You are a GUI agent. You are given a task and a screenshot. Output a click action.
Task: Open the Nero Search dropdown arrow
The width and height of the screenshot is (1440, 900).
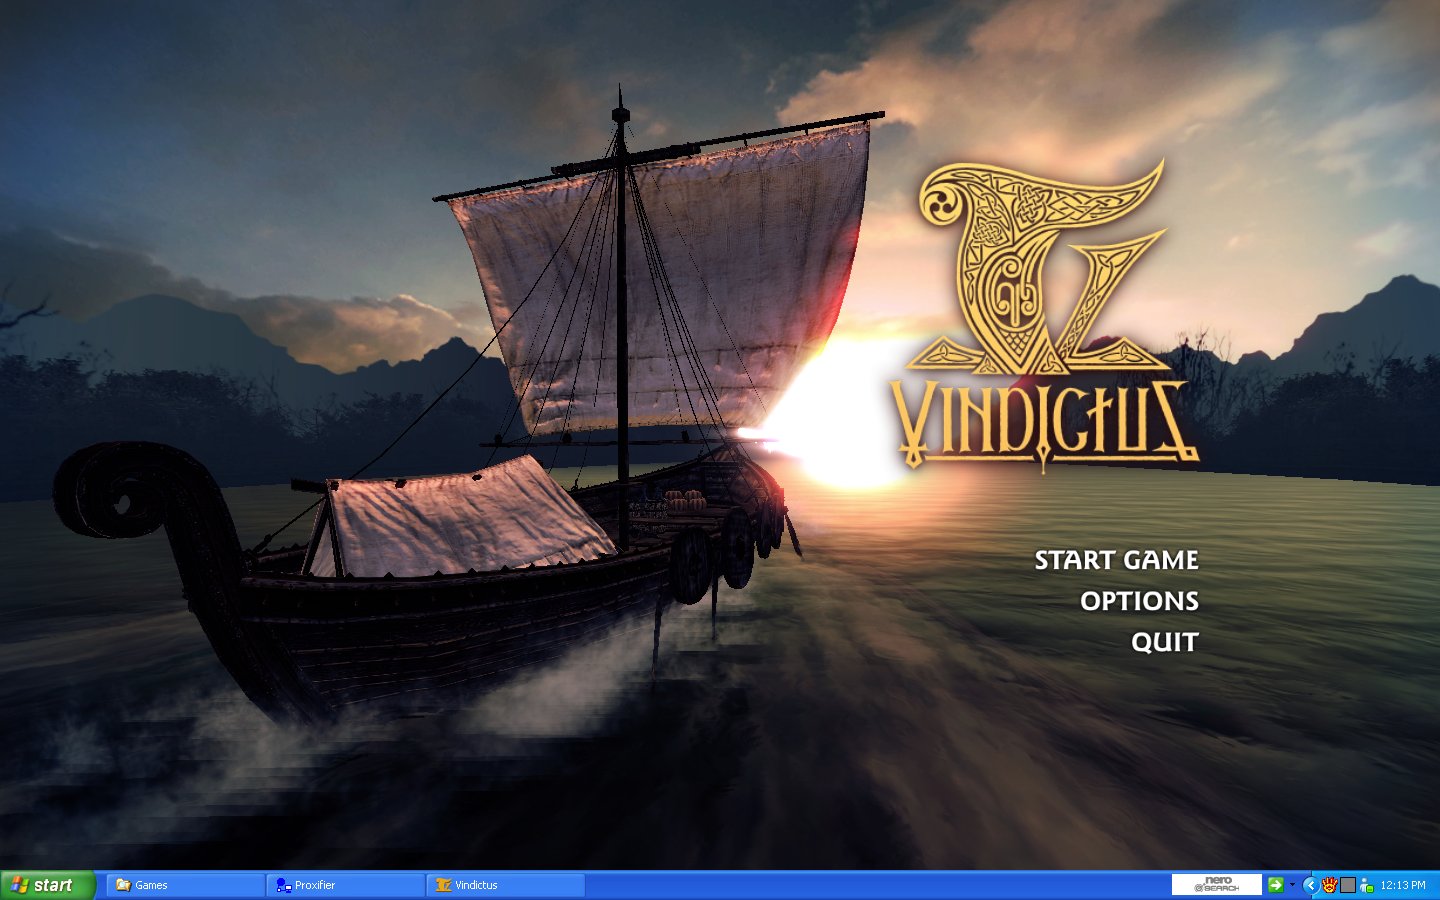(1292, 885)
